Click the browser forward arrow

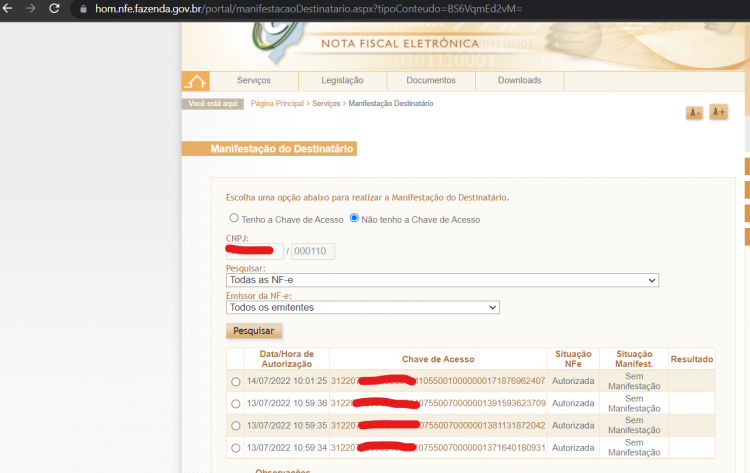pyautogui.click(x=31, y=9)
